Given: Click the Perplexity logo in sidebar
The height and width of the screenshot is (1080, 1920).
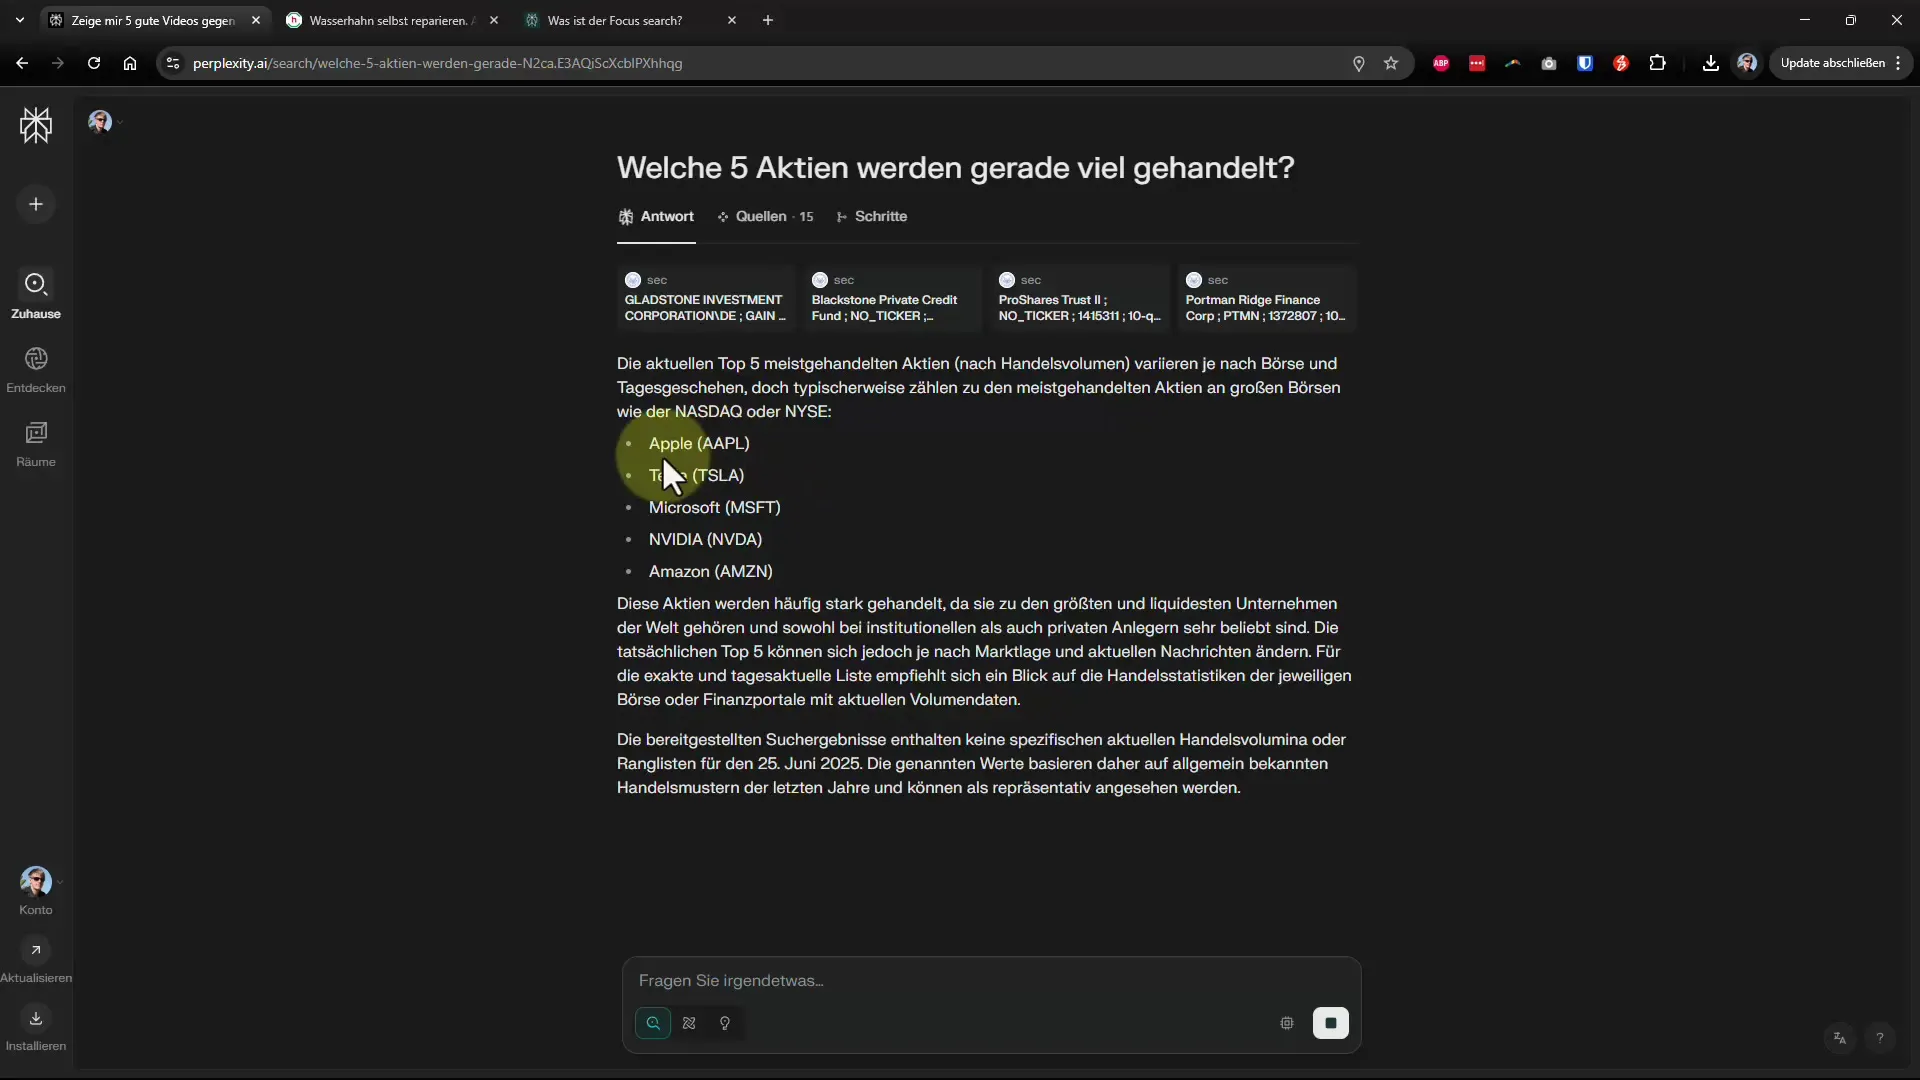Looking at the screenshot, I should (x=36, y=125).
